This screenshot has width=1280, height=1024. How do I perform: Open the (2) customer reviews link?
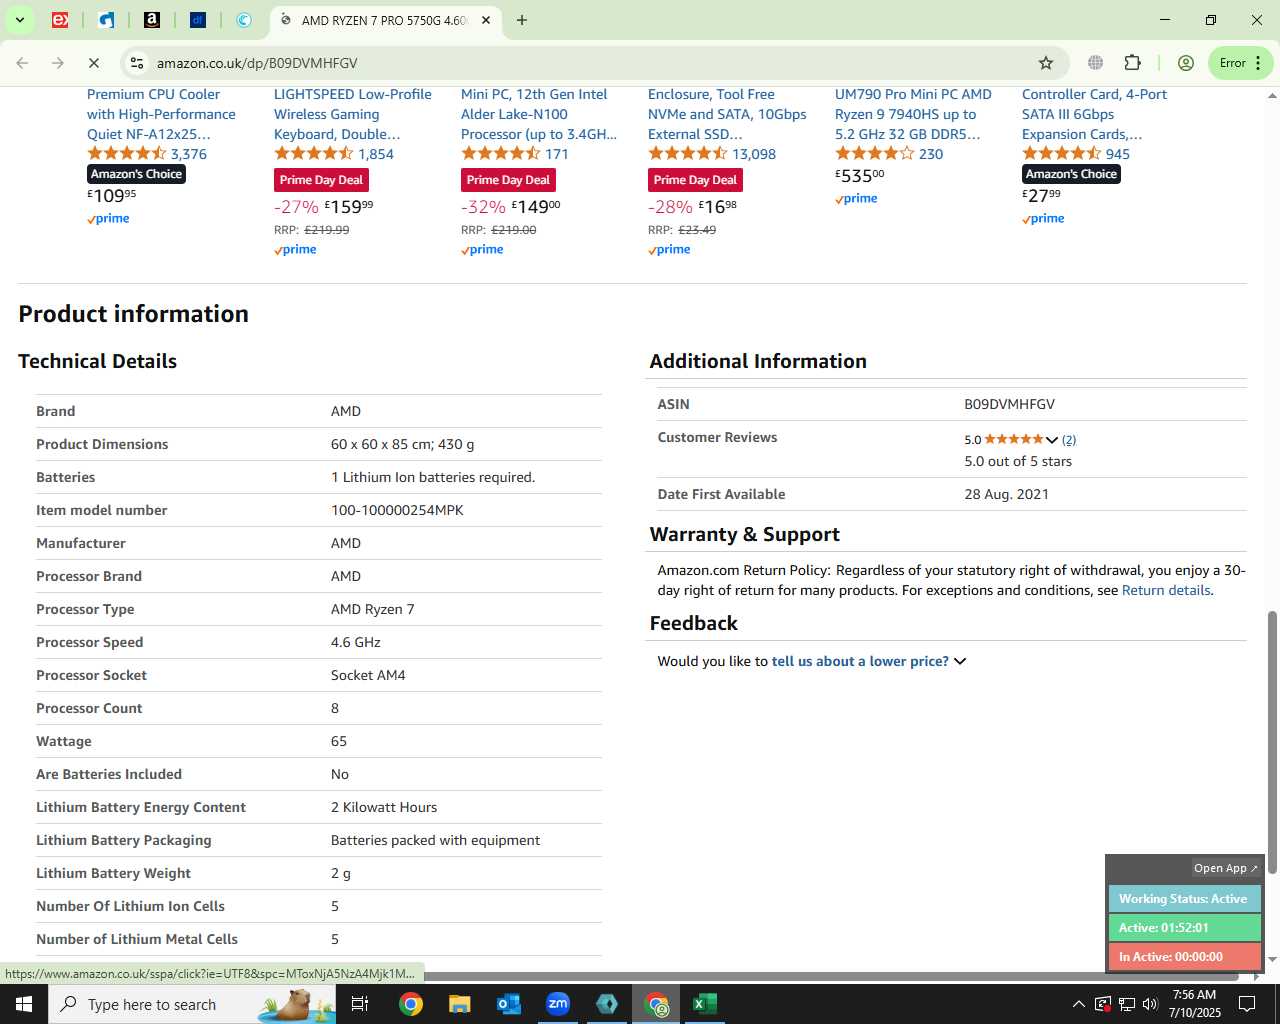tap(1069, 440)
